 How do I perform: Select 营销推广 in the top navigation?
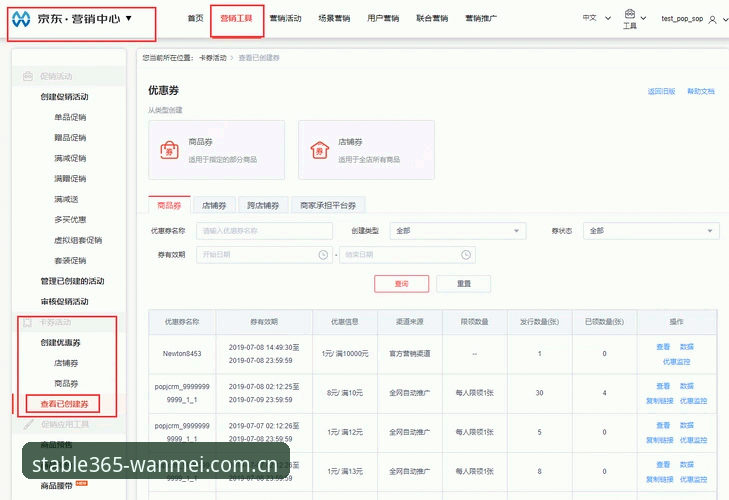[481, 19]
